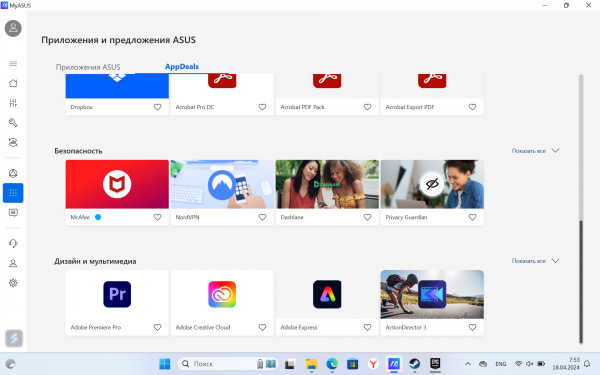Favorite Privacy Guardian with its heart
The image size is (600, 375).
pyautogui.click(x=472, y=217)
